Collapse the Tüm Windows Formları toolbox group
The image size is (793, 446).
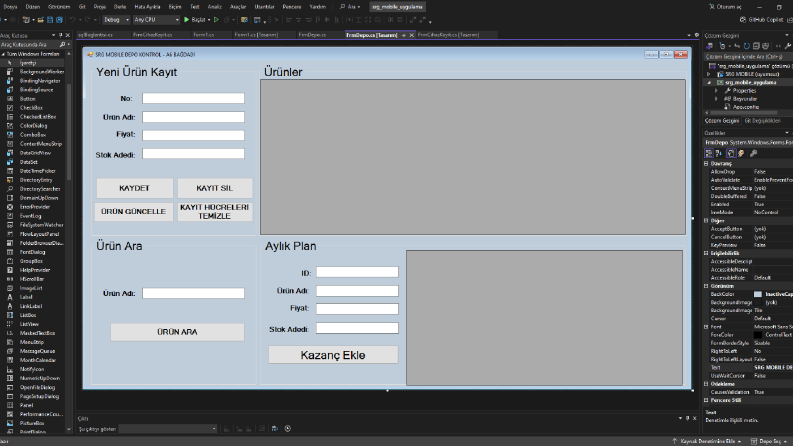click(x=3, y=54)
